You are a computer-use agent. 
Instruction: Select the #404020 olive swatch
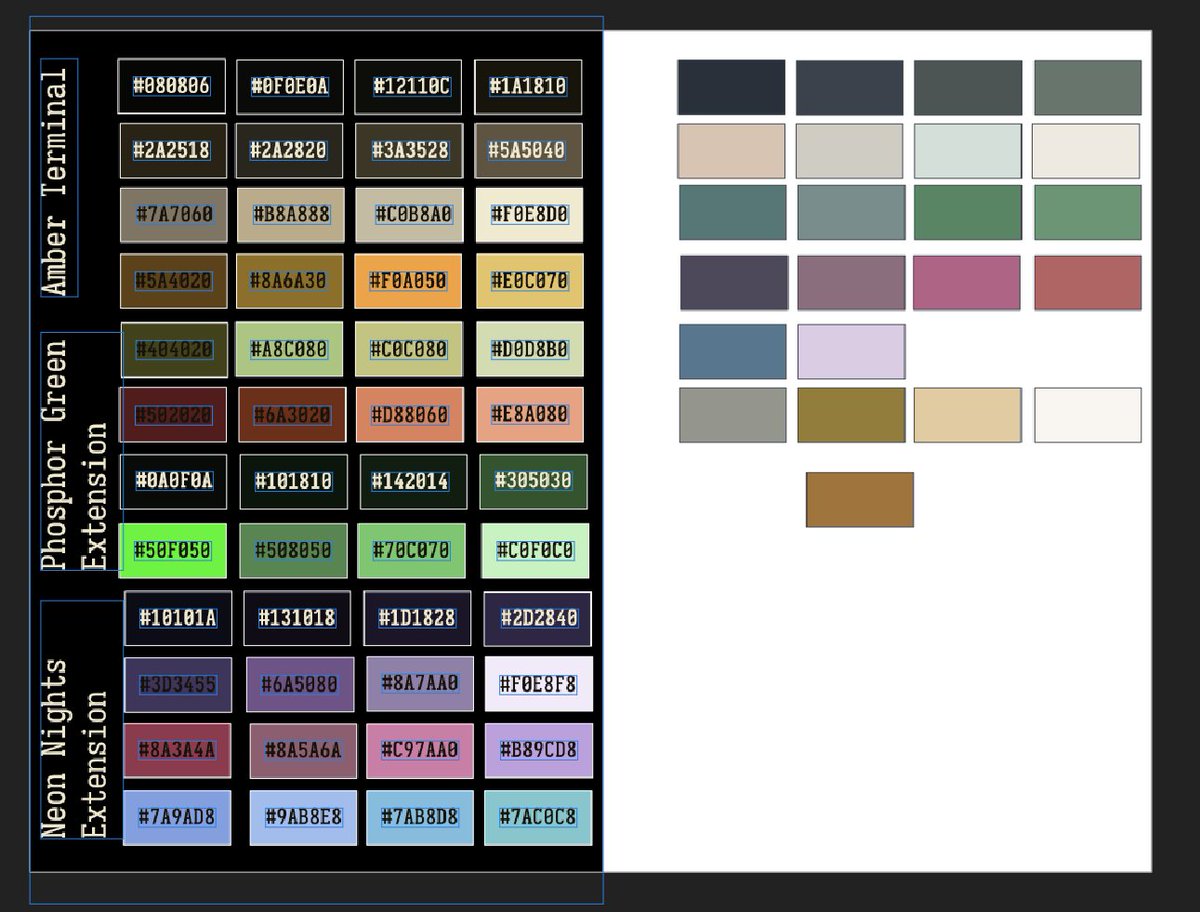tap(174, 349)
